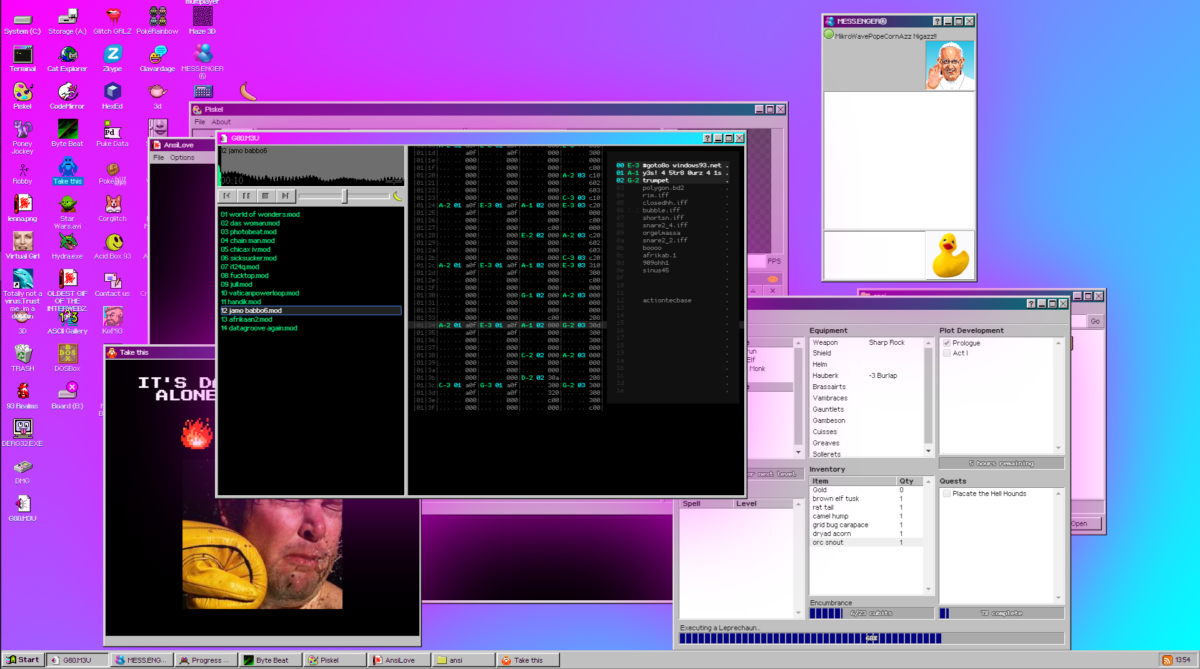Open the Glitch GRLZ desktop icon

coord(112,20)
